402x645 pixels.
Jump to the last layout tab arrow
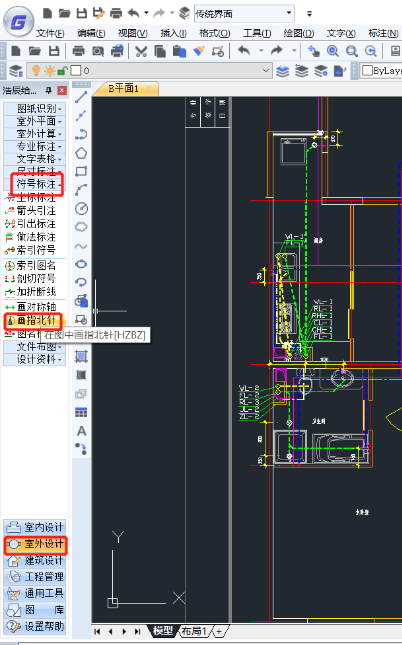coord(137,631)
